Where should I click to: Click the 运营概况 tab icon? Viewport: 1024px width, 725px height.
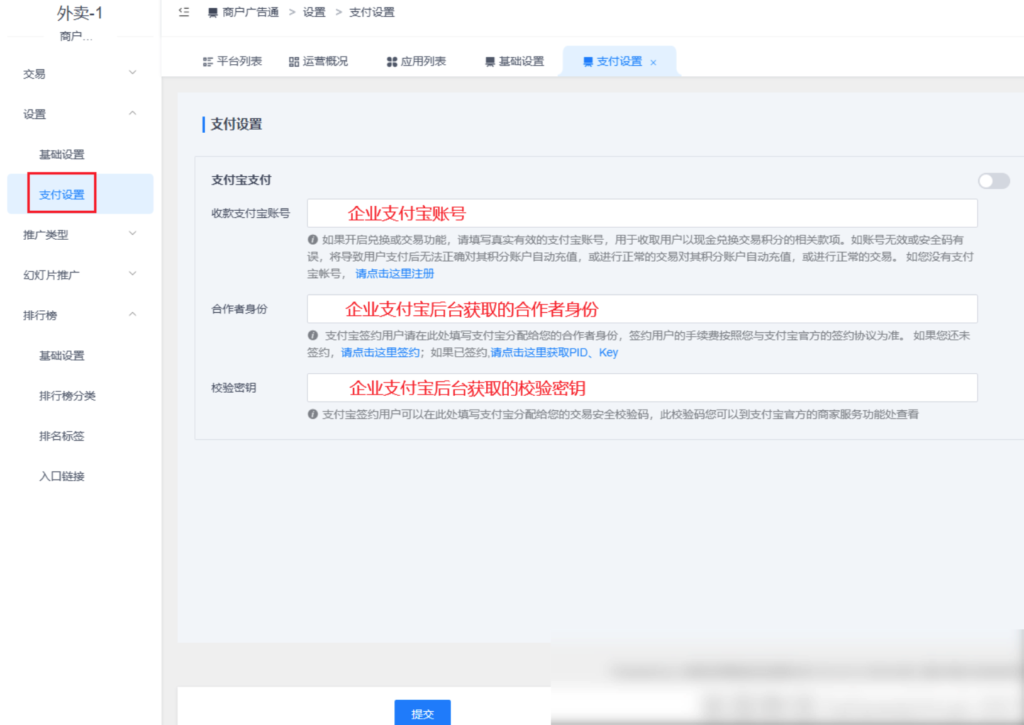[292, 61]
